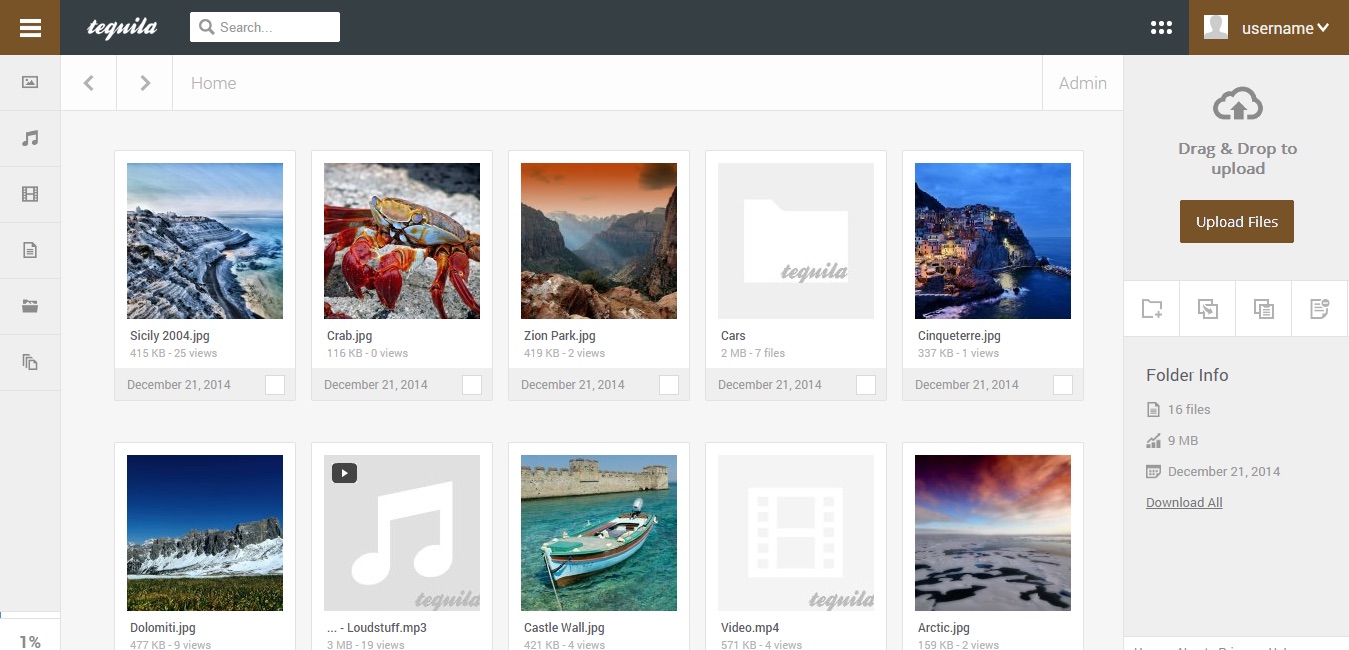This screenshot has height=650, width=1349.
Task: Click the move files icon in right panel
Action: [x=1208, y=309]
